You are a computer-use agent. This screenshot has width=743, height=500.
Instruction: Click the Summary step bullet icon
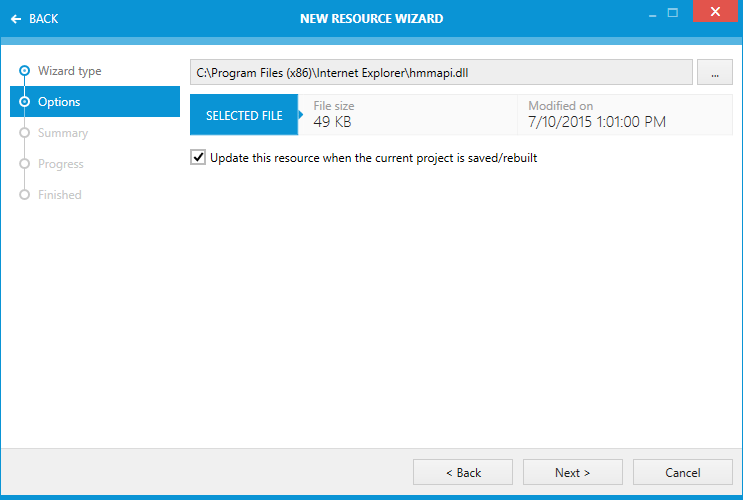pos(25,133)
